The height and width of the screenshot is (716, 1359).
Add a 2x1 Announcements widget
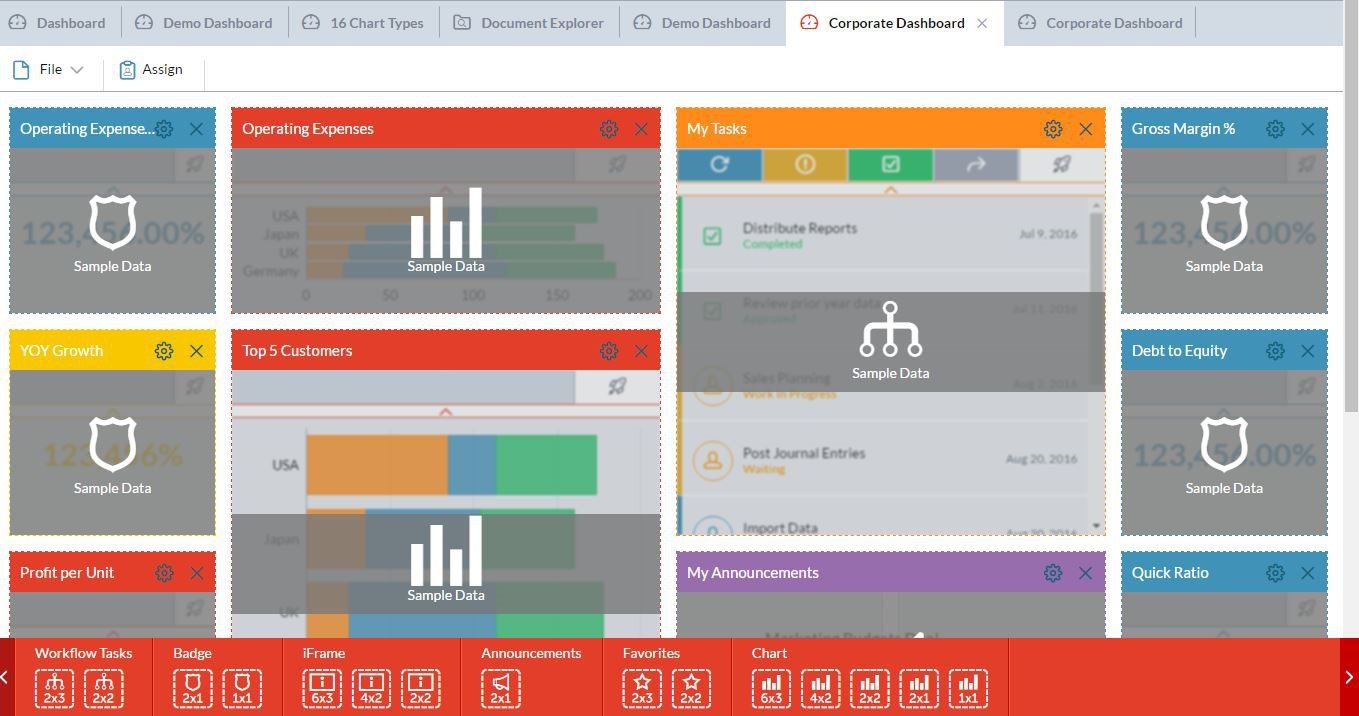pos(501,687)
